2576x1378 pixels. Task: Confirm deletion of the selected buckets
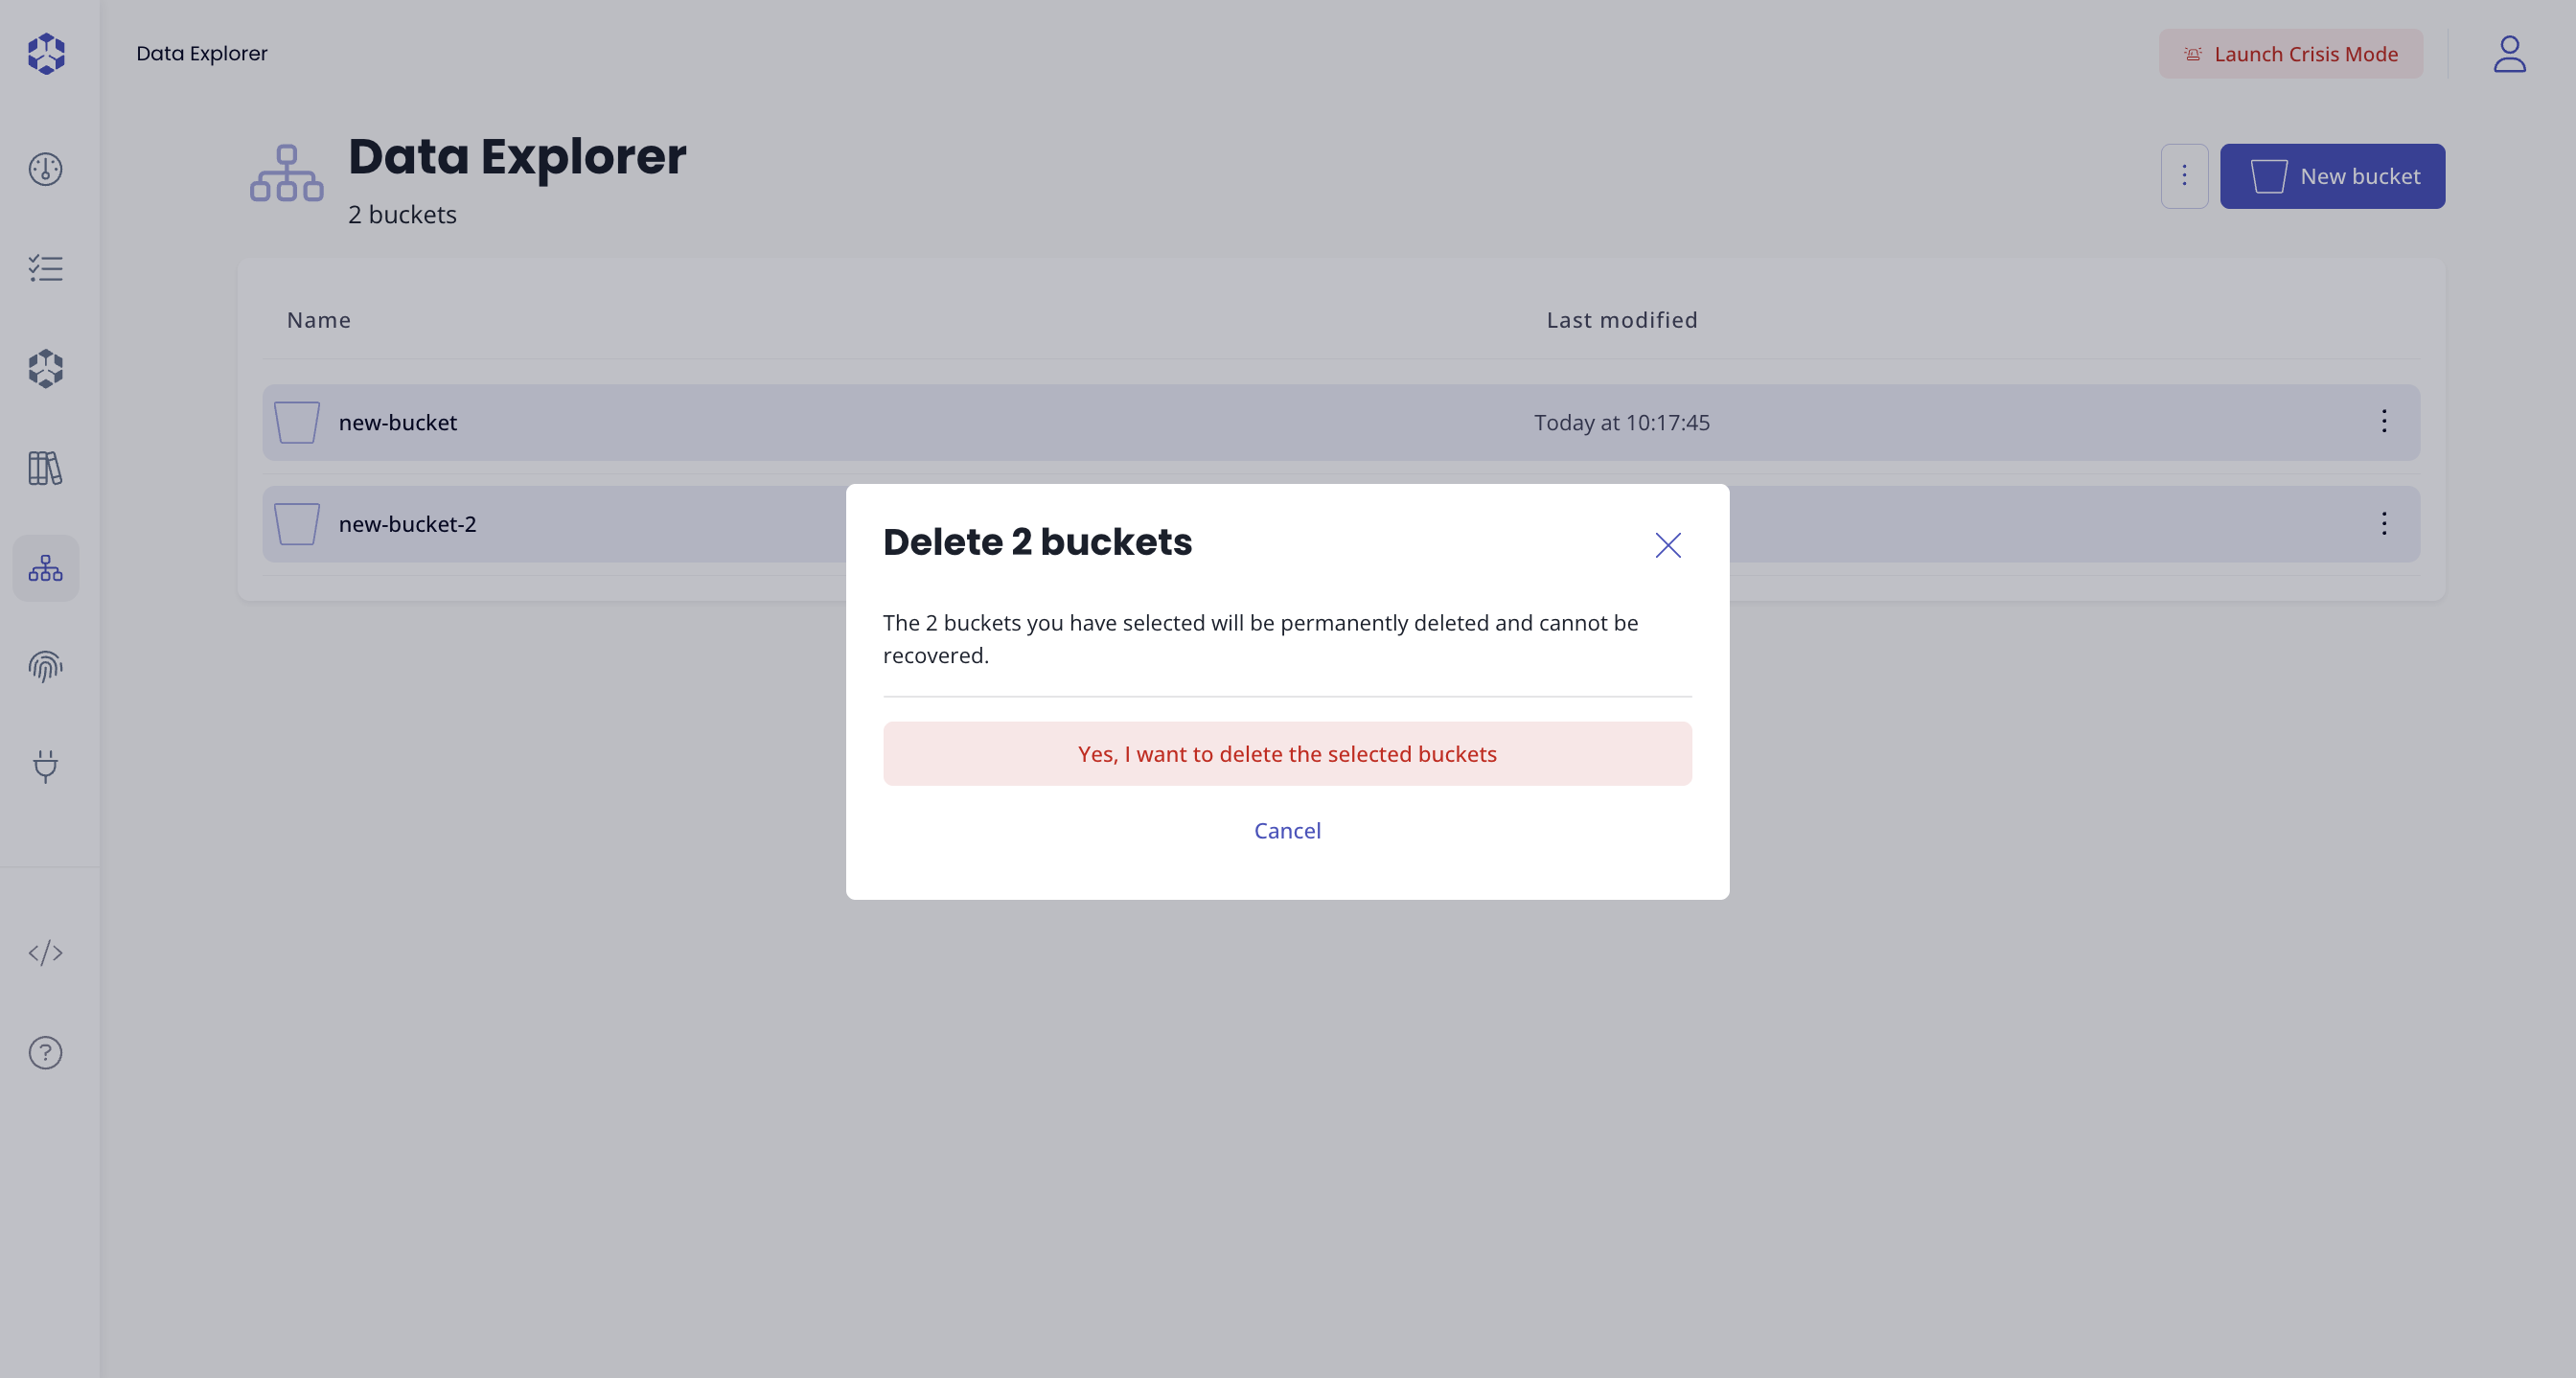coord(1286,753)
